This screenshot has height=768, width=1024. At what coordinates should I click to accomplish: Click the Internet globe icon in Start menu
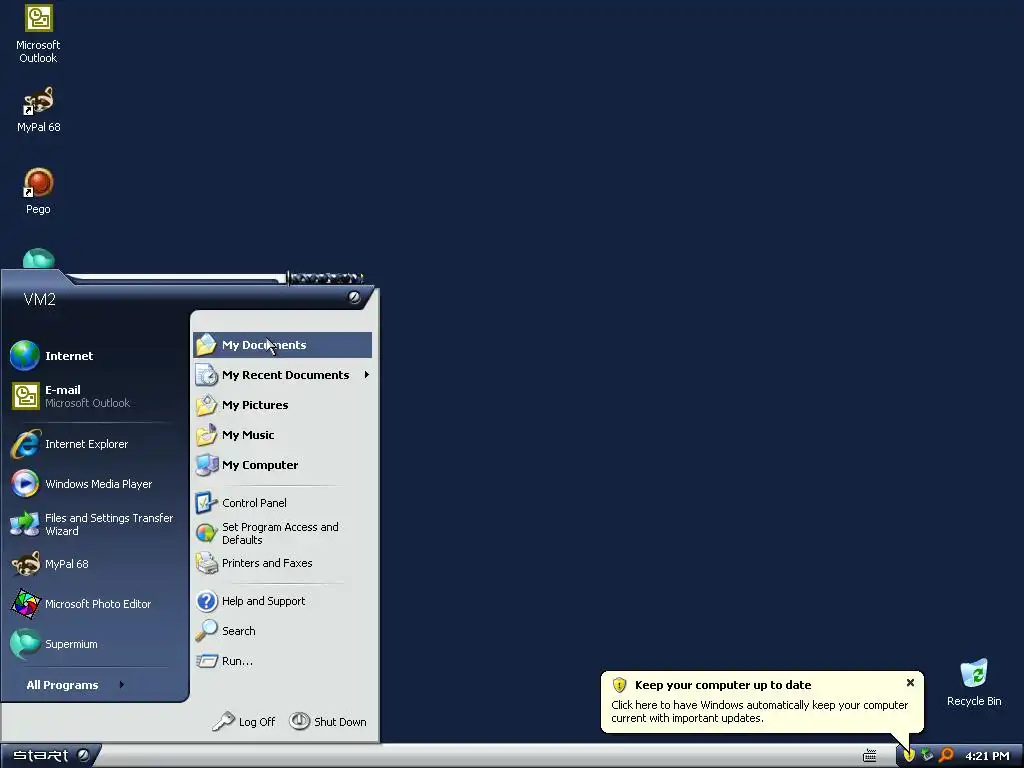pos(25,356)
